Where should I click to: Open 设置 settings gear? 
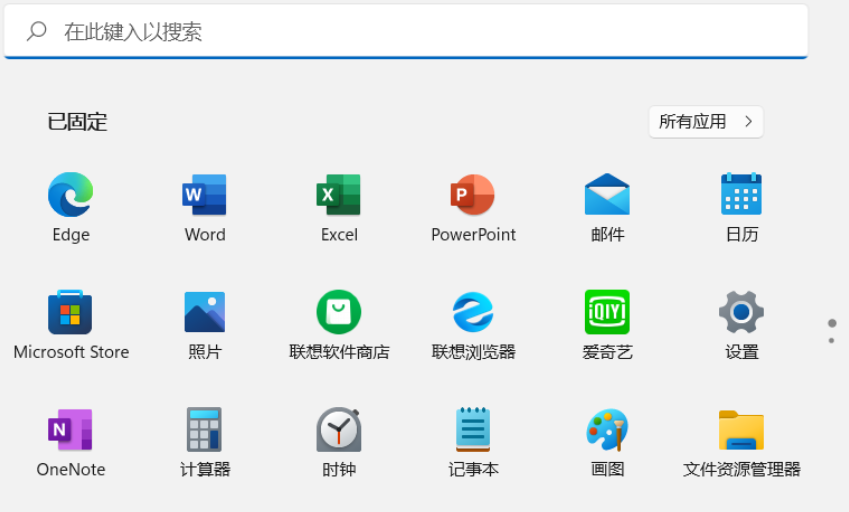pyautogui.click(x=741, y=313)
